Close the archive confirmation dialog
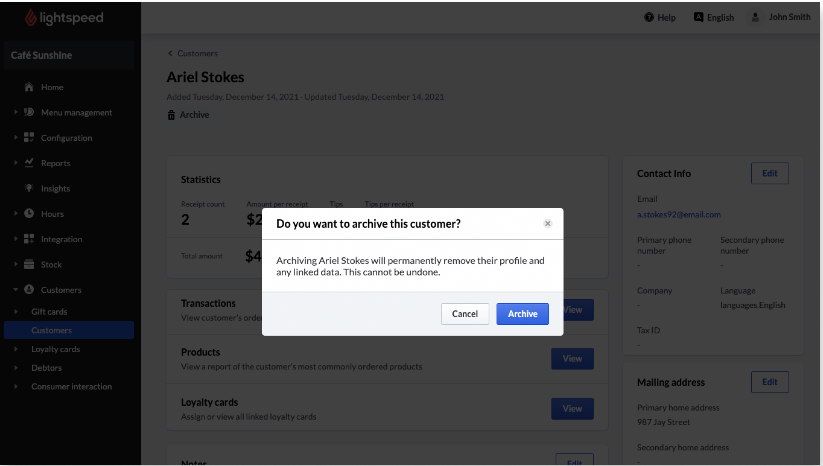The height and width of the screenshot is (466, 823). (547, 224)
